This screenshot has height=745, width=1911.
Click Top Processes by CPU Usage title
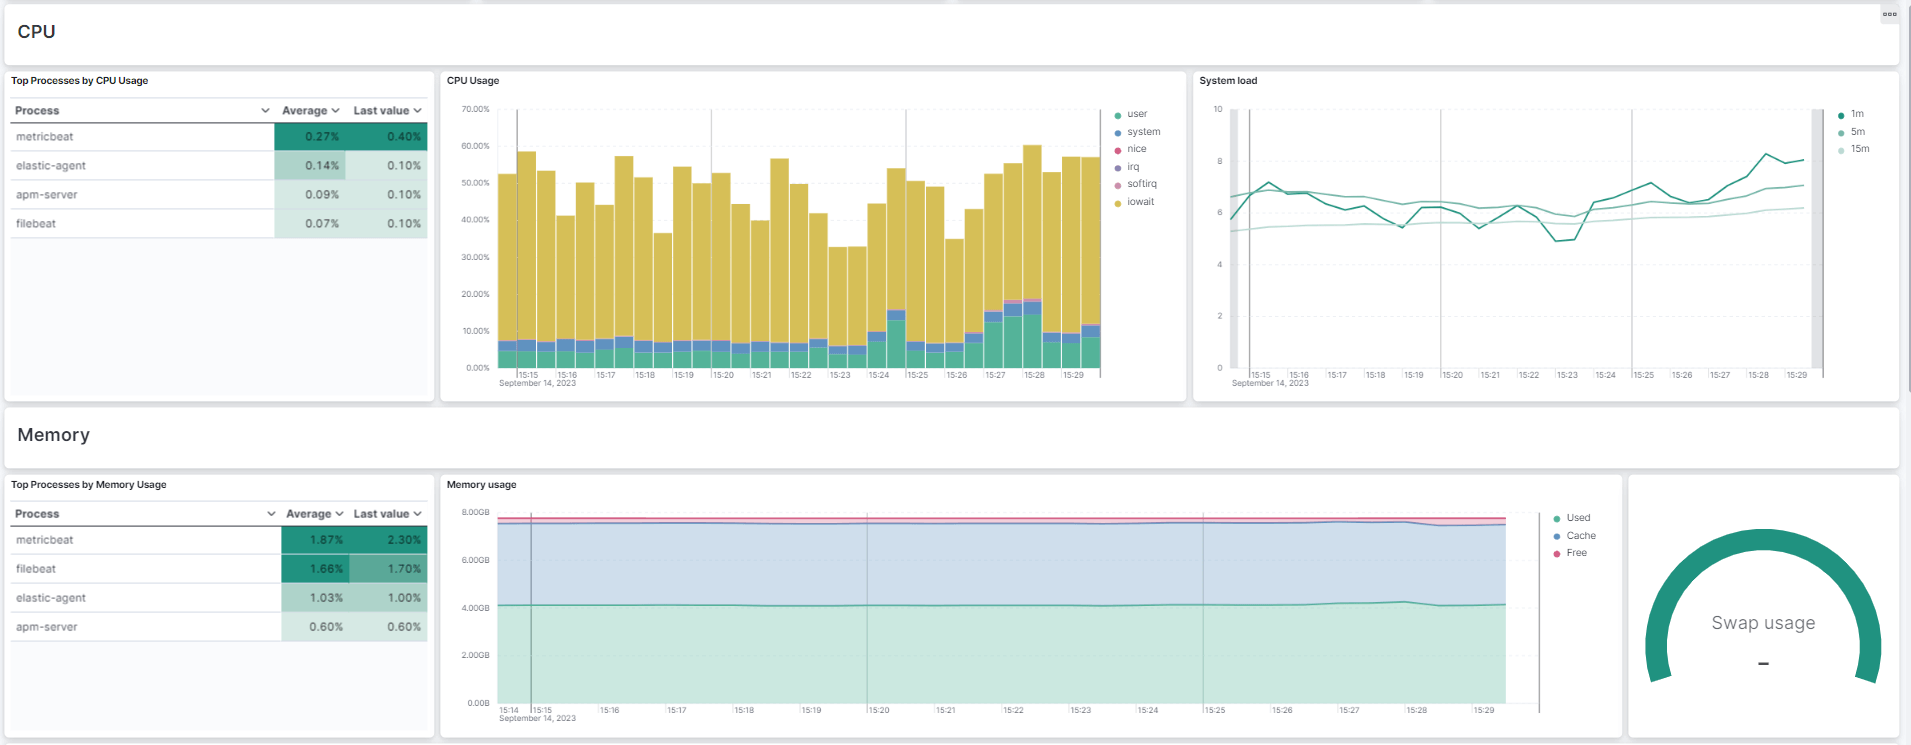[x=80, y=81]
